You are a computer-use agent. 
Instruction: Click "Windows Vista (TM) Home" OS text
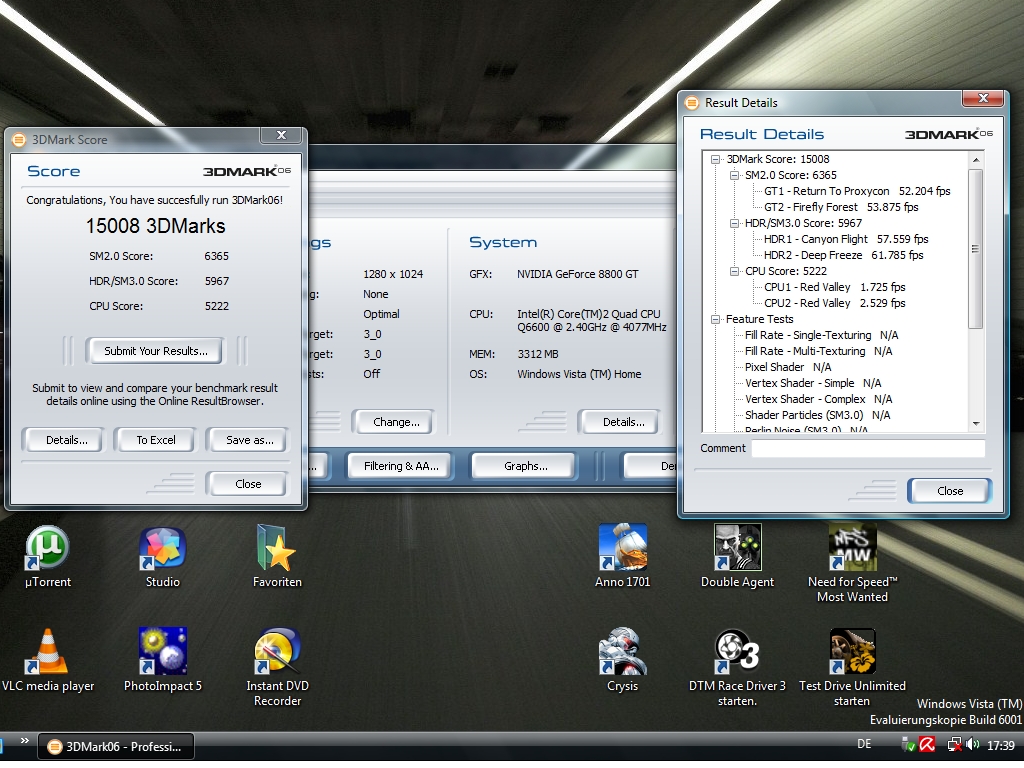[579, 374]
